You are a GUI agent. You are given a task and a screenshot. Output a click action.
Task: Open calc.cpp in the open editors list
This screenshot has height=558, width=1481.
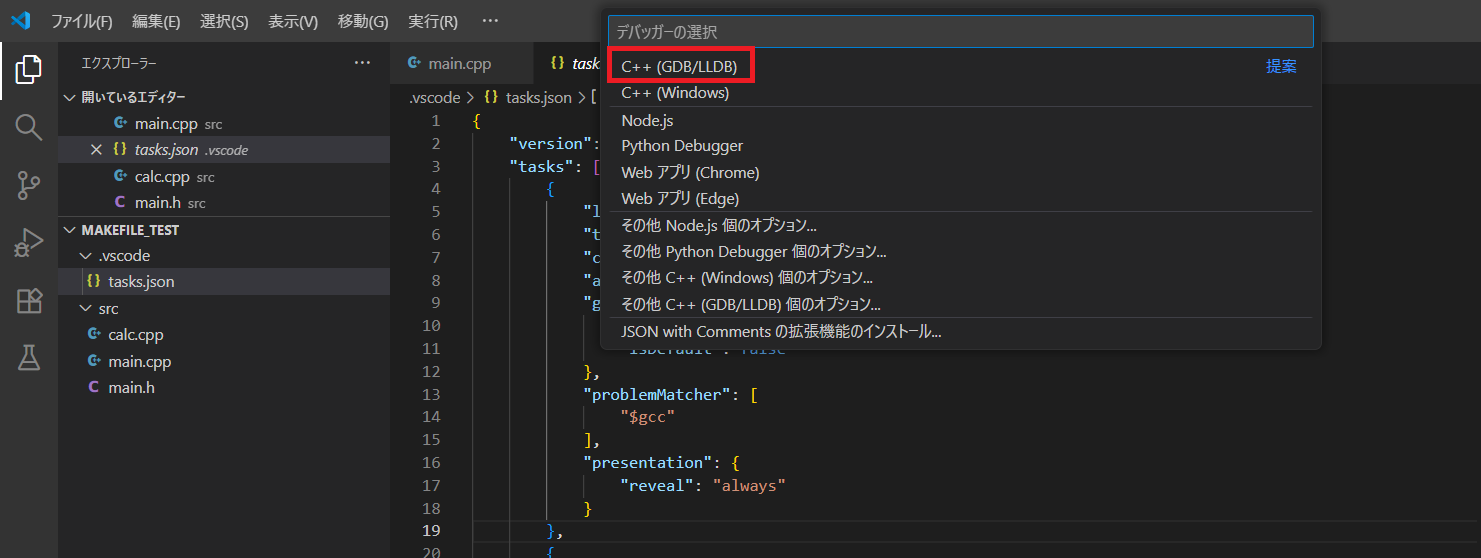pyautogui.click(x=224, y=177)
